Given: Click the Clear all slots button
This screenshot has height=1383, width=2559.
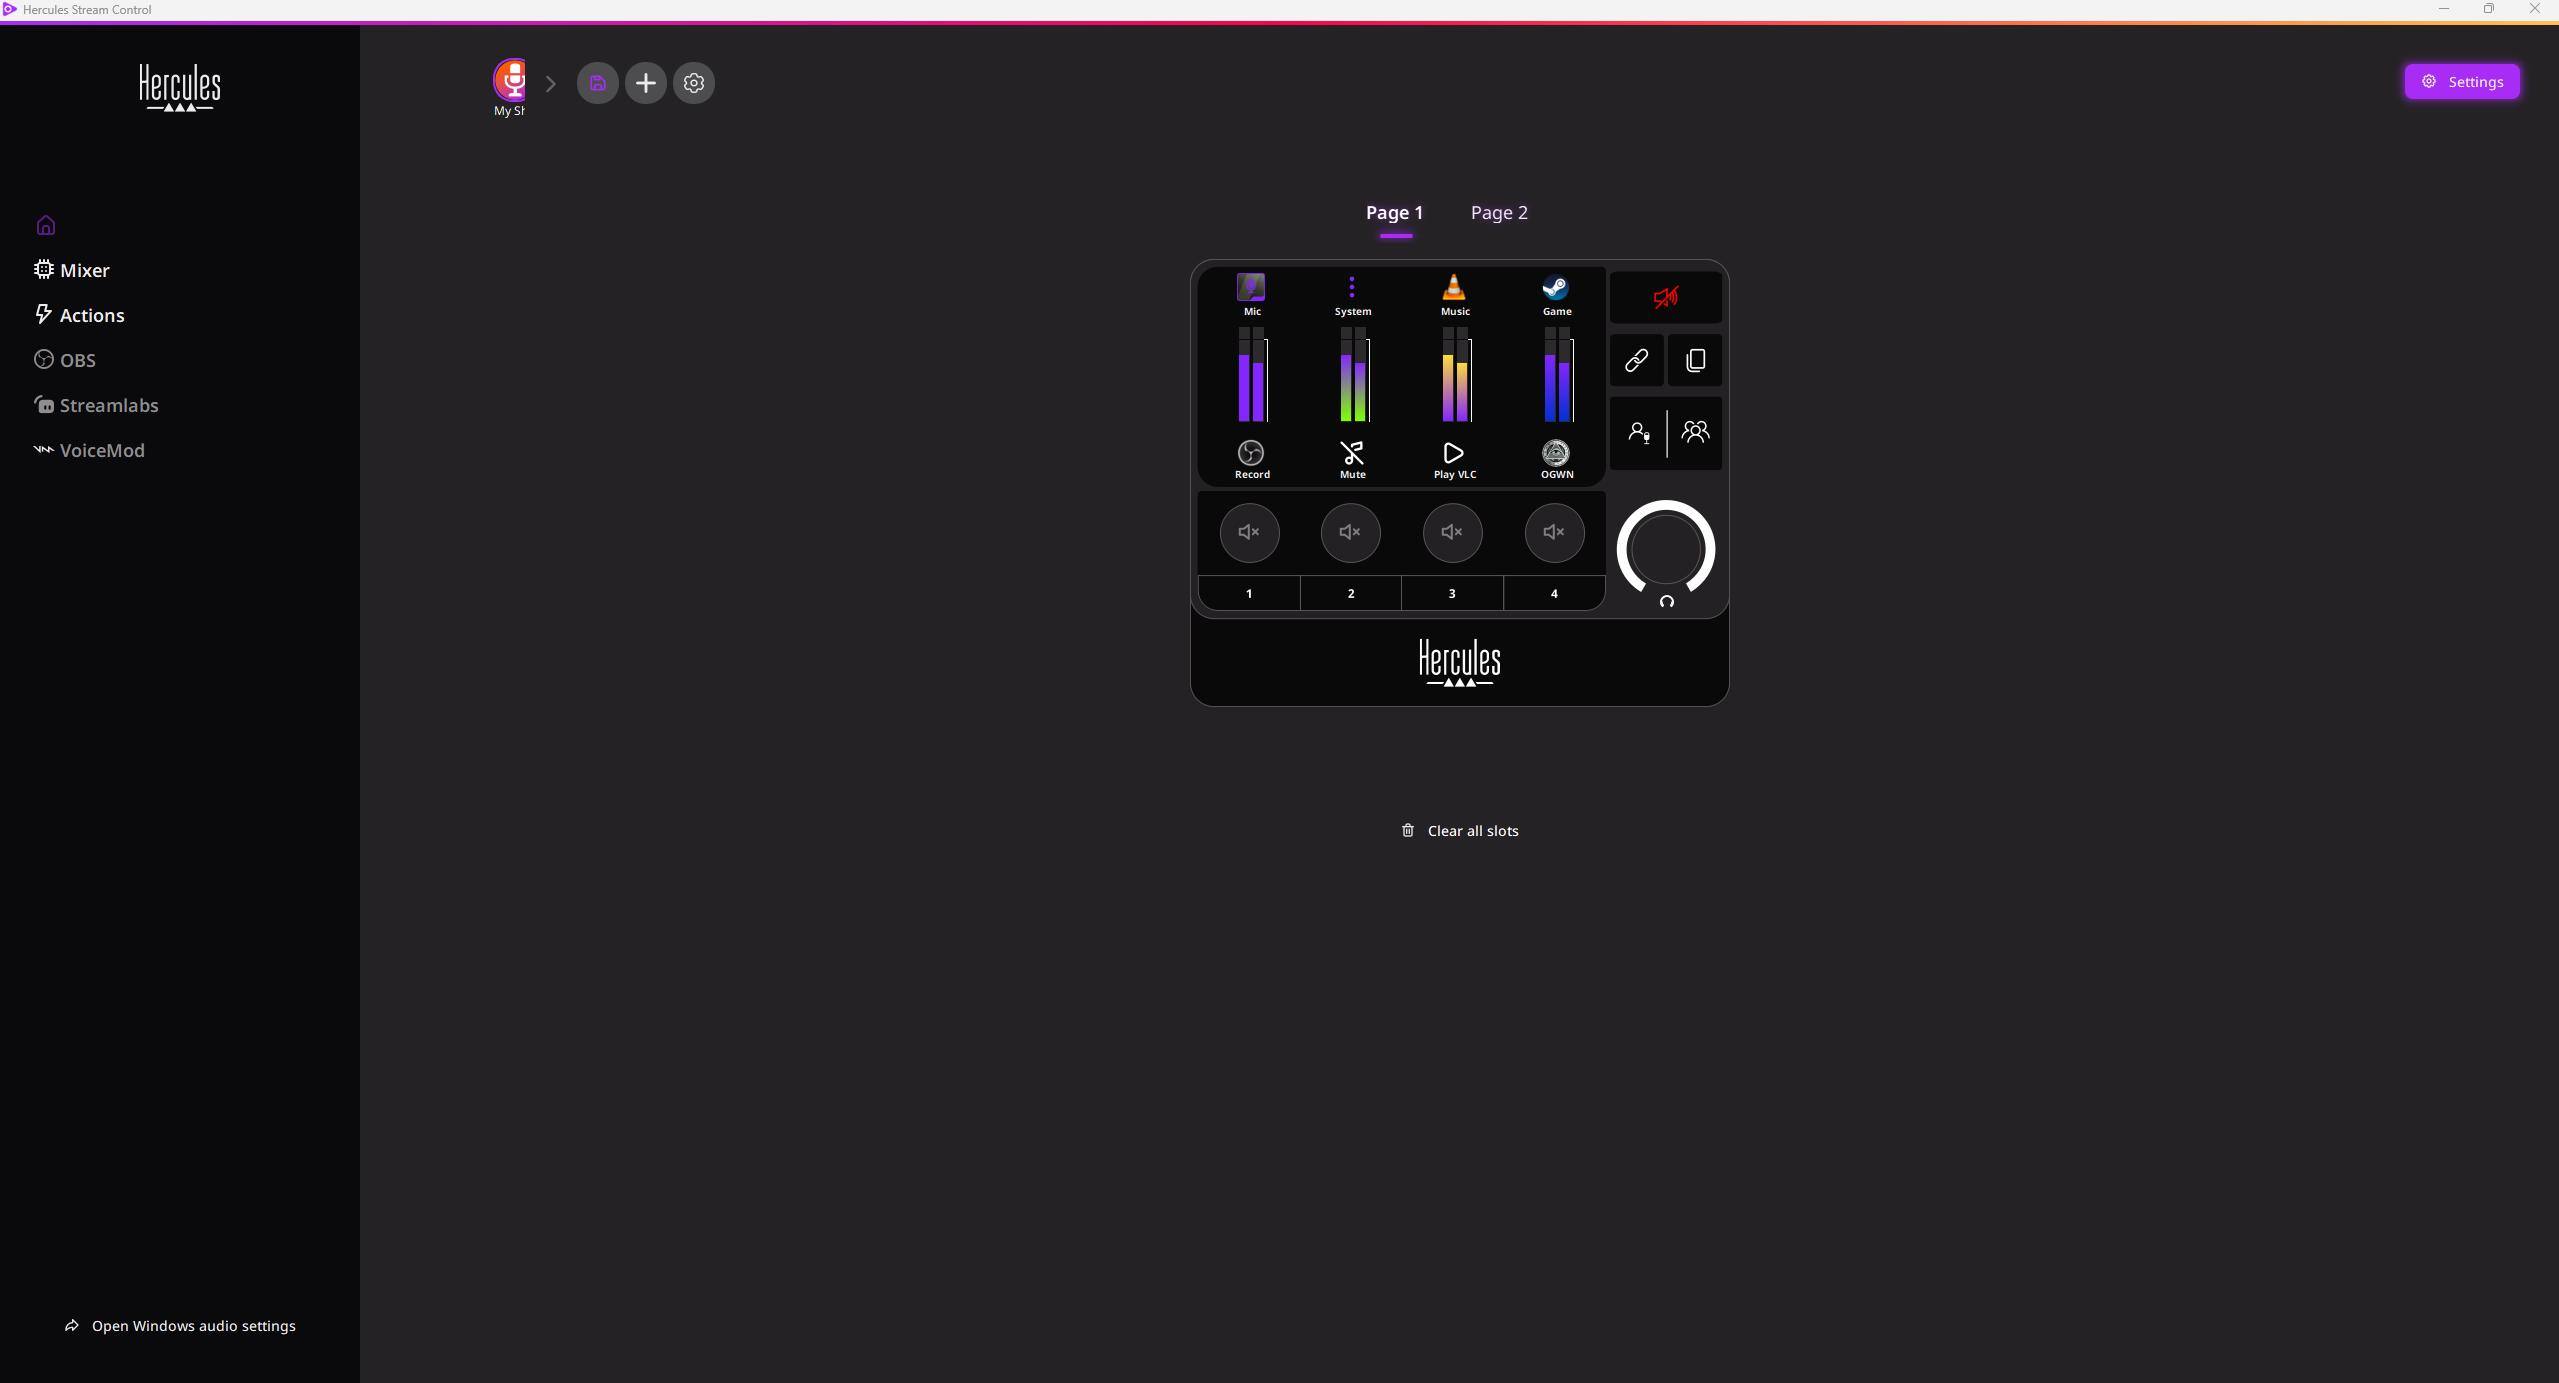Looking at the screenshot, I should pyautogui.click(x=1460, y=831).
